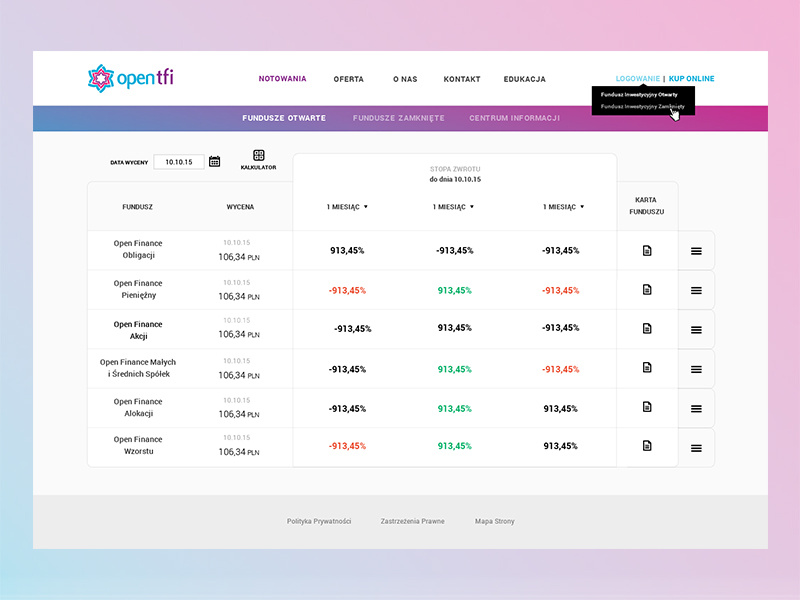The width and height of the screenshot is (800, 600).
Task: Open hamburger menu for Open Finance Akcji row
Action: click(x=696, y=330)
